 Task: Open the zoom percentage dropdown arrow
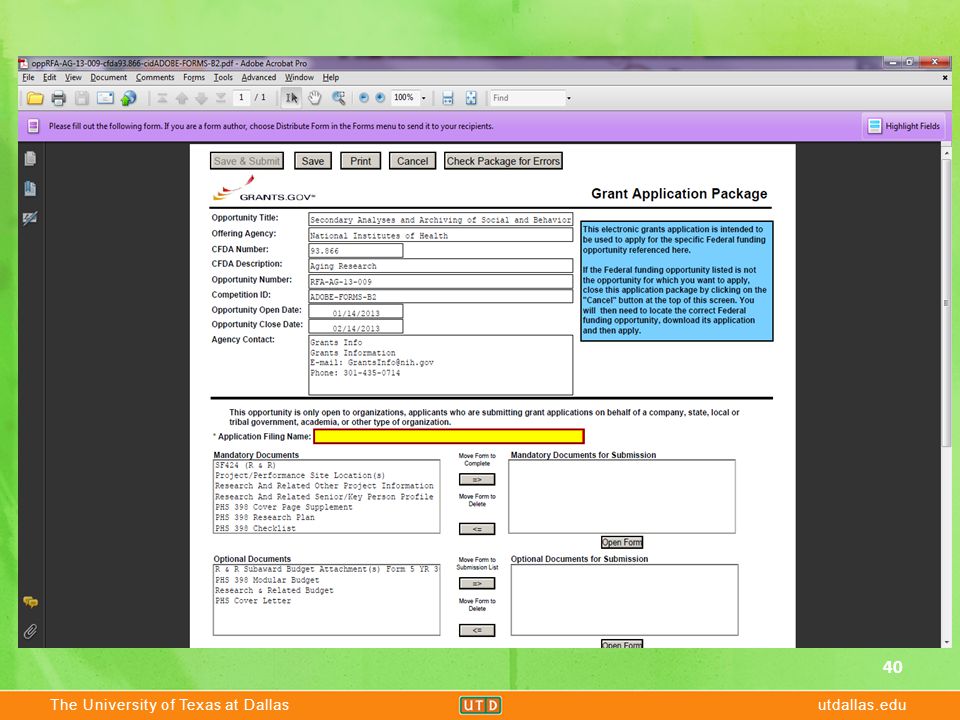click(x=423, y=98)
